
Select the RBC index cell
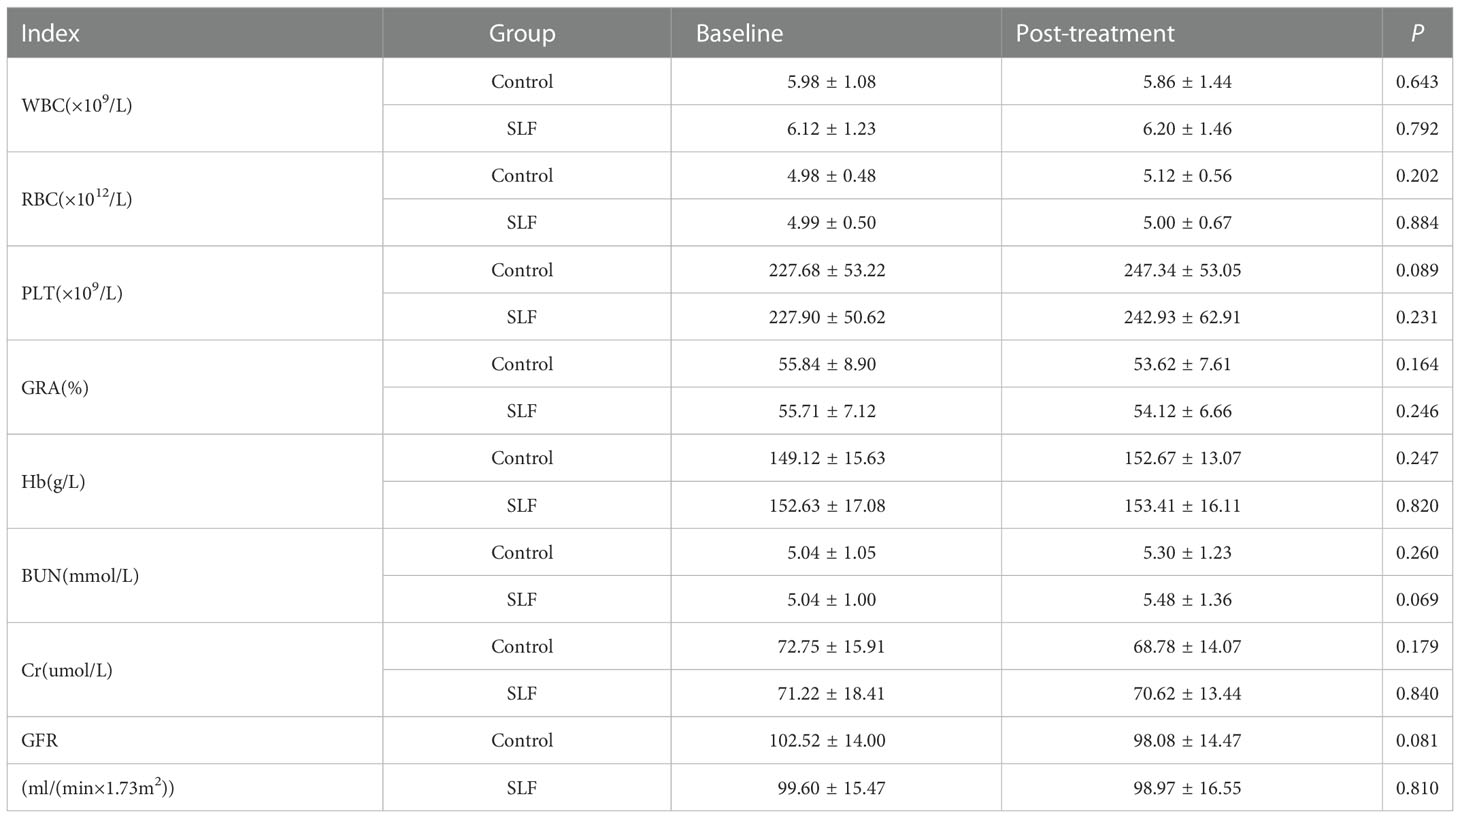pos(76,198)
